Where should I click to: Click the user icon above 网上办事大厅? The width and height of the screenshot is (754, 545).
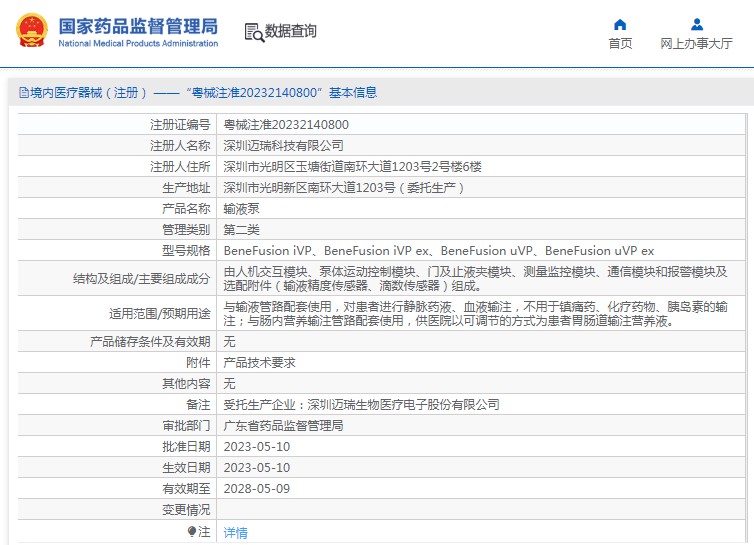point(697,24)
